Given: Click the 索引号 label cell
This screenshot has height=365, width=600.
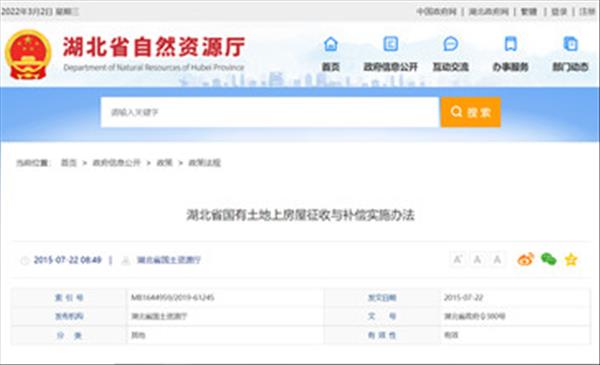Looking at the screenshot, I should 69,297.
